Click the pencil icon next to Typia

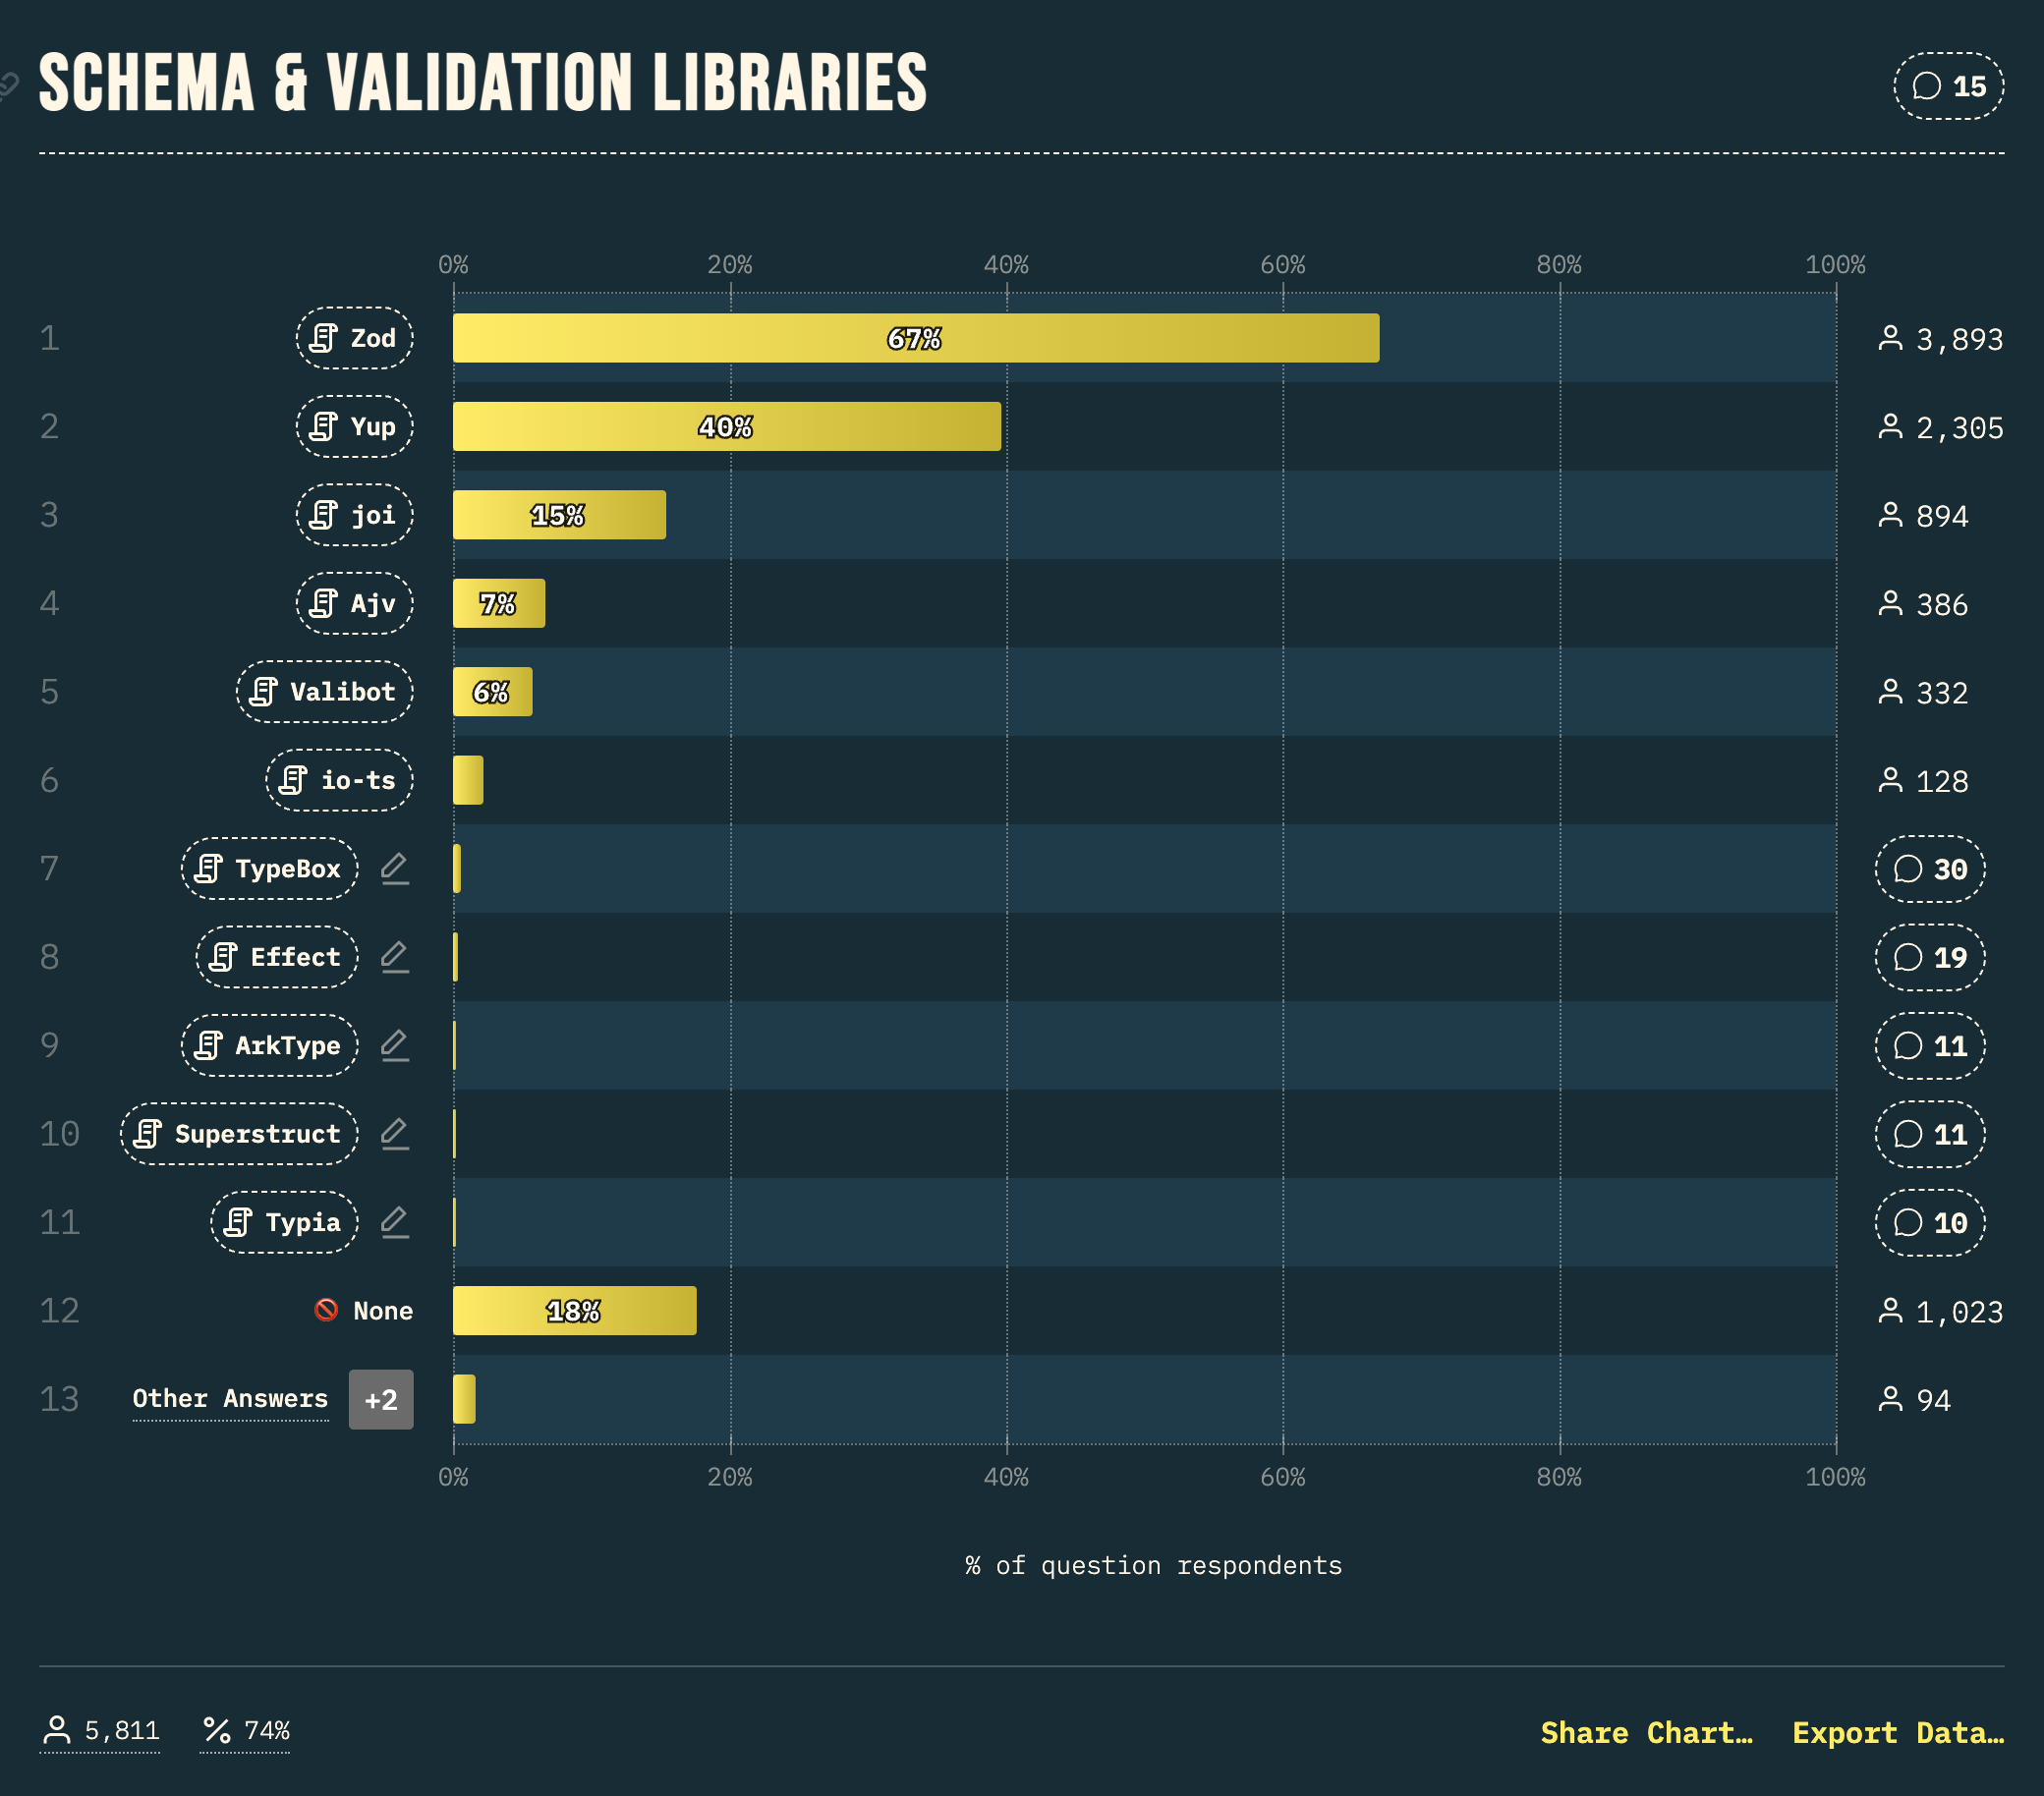pos(395,1222)
